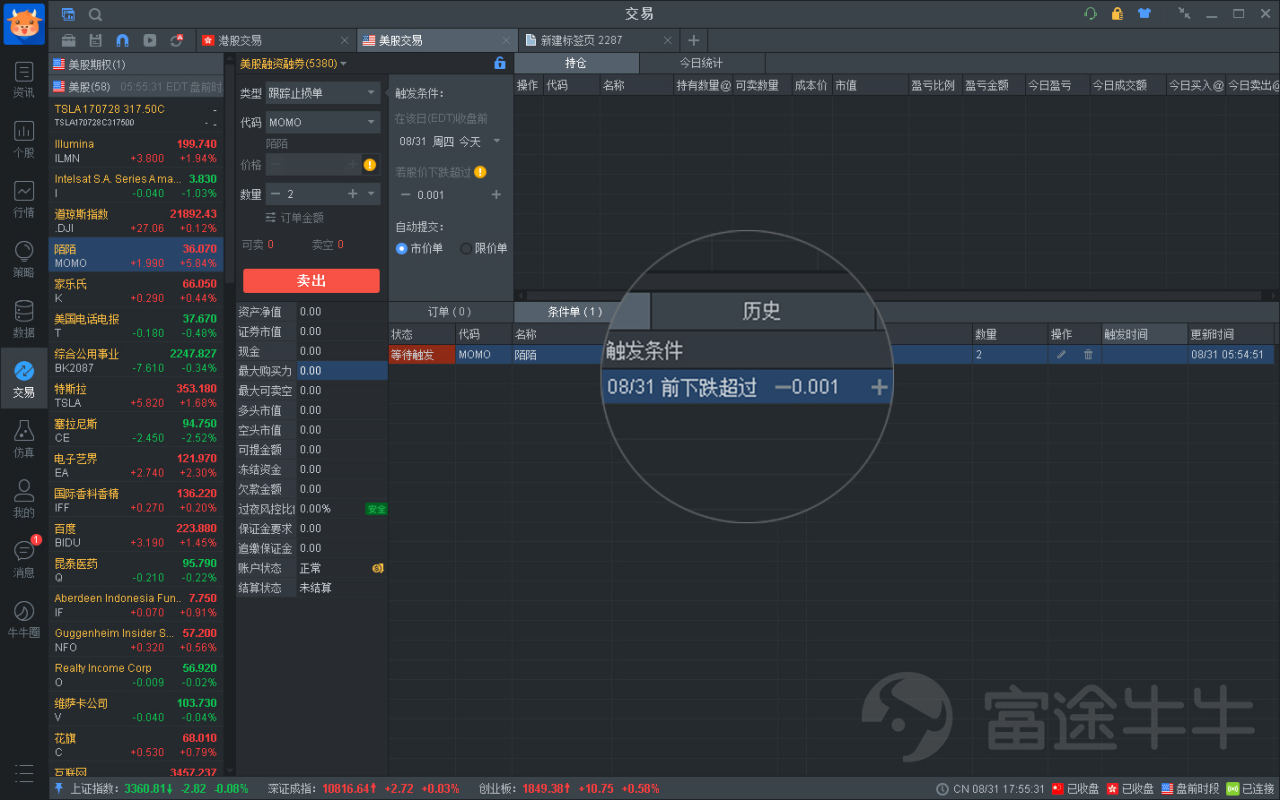Close the 港股交易 tab
Screen dimensions: 1280x800
345,41
